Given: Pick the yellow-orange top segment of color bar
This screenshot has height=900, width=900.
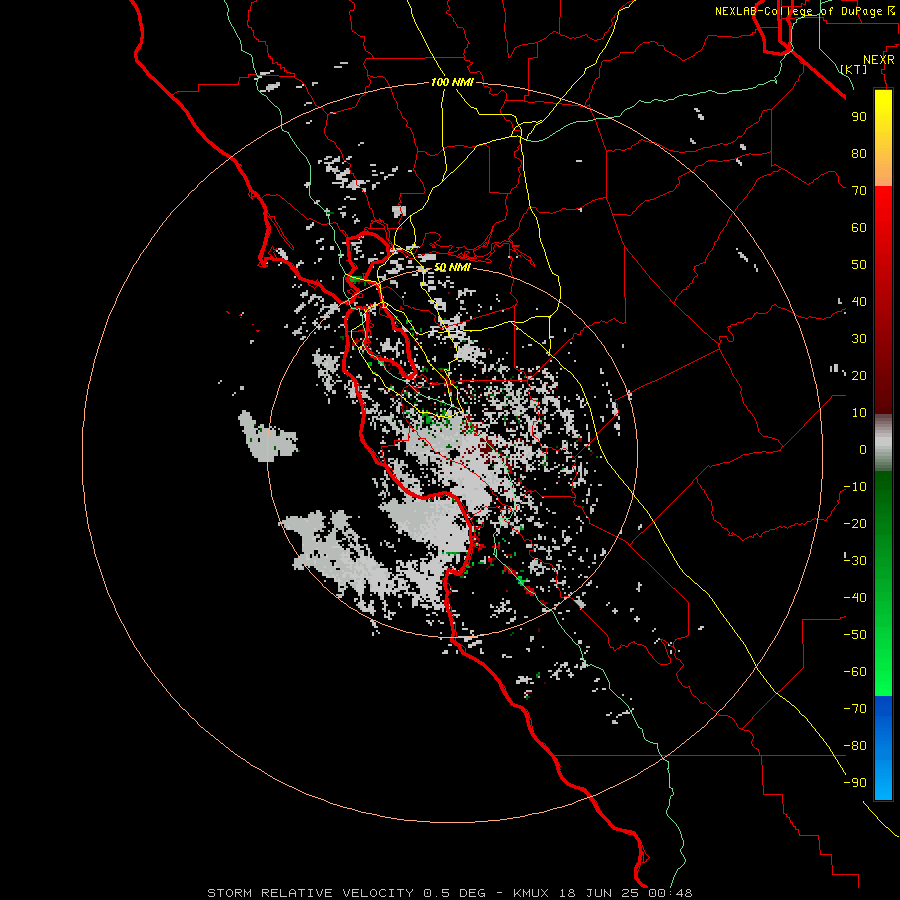Looking at the screenshot, I should (883, 138).
